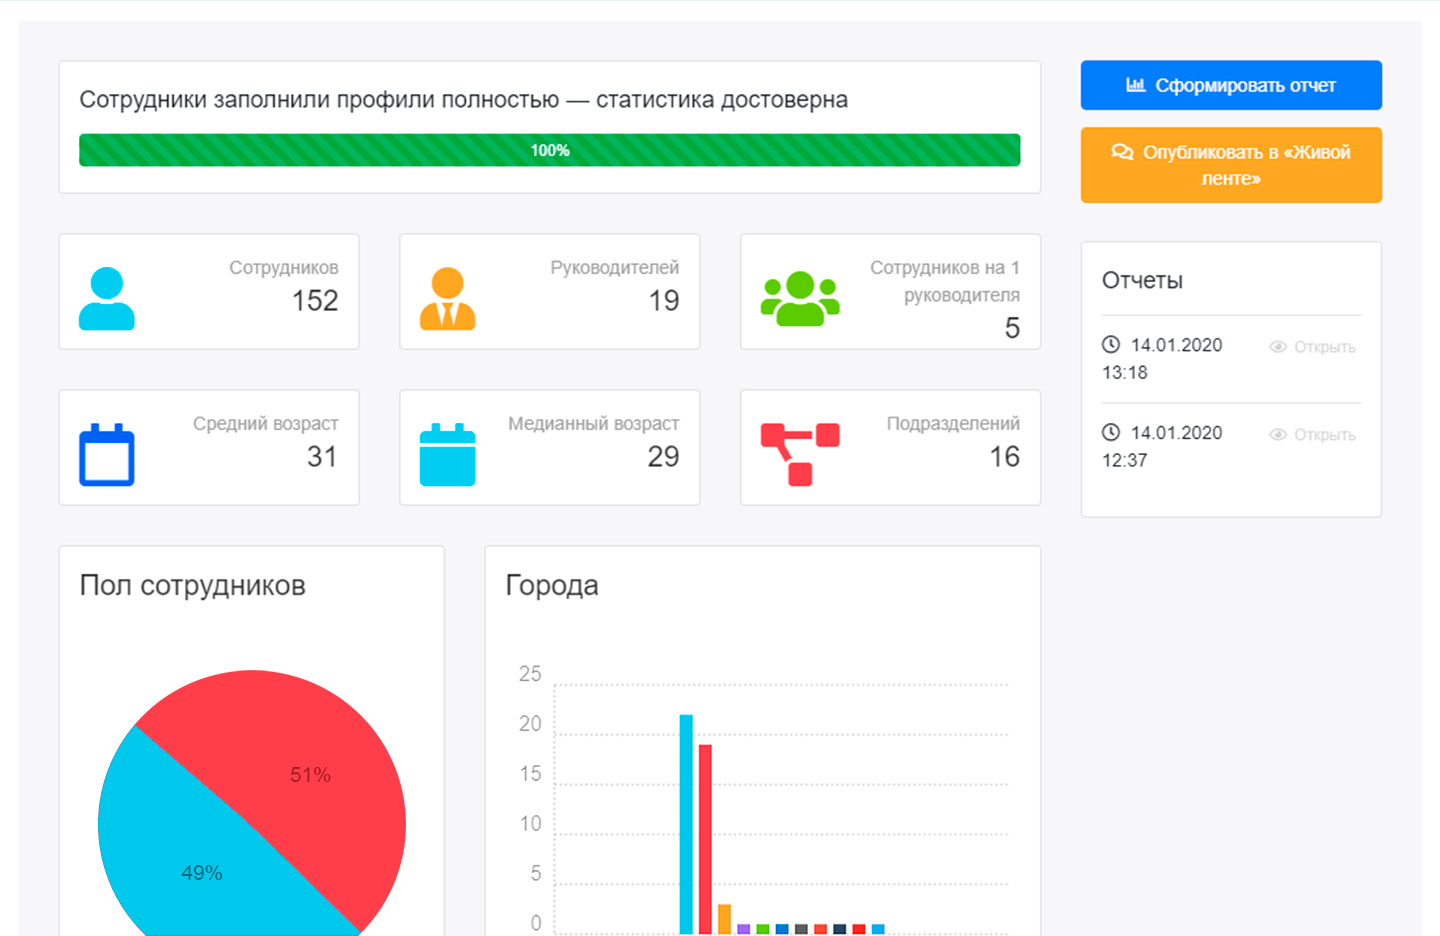Click the green group of people icon
The height and width of the screenshot is (936, 1440).
click(800, 298)
